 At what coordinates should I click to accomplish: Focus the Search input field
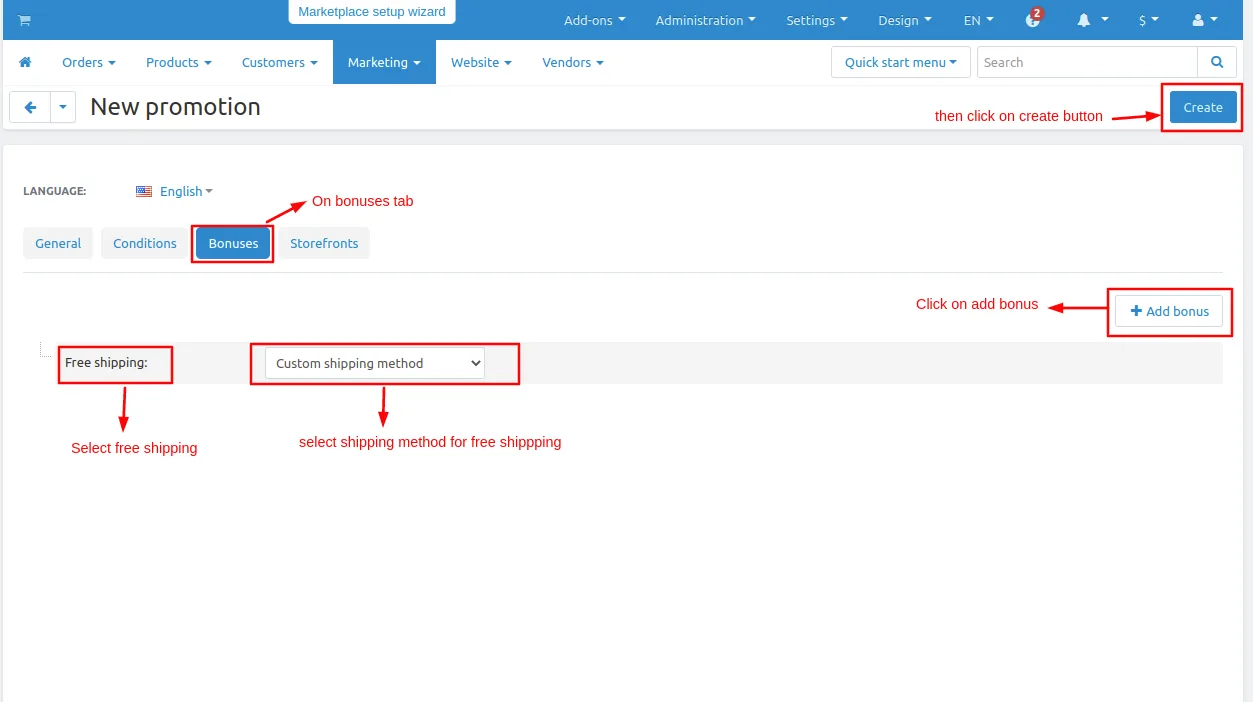[x=1087, y=62]
